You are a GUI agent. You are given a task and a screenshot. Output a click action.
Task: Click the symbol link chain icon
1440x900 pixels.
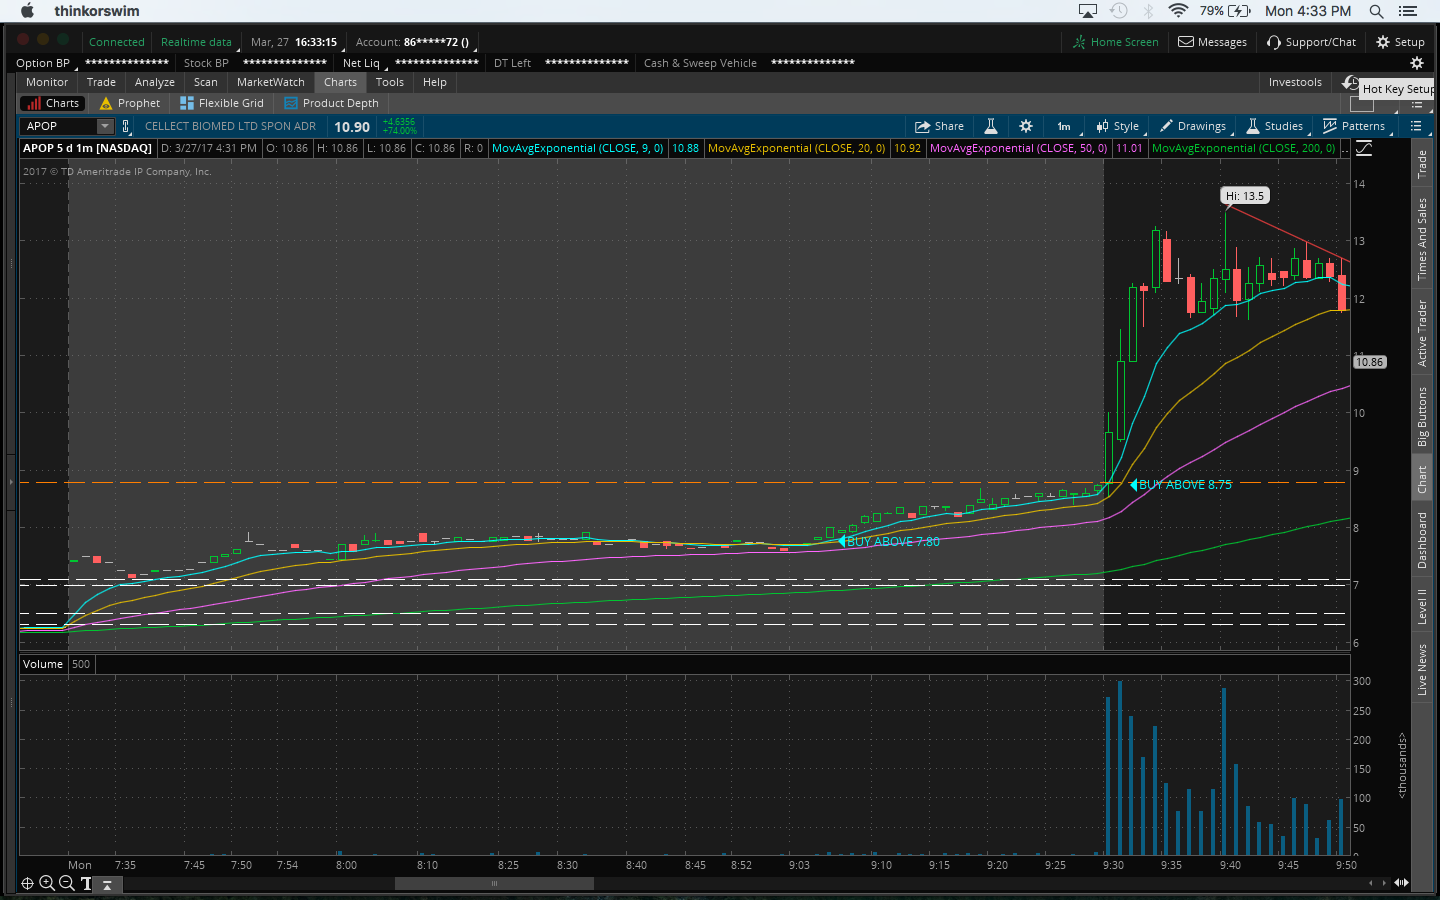coord(126,126)
